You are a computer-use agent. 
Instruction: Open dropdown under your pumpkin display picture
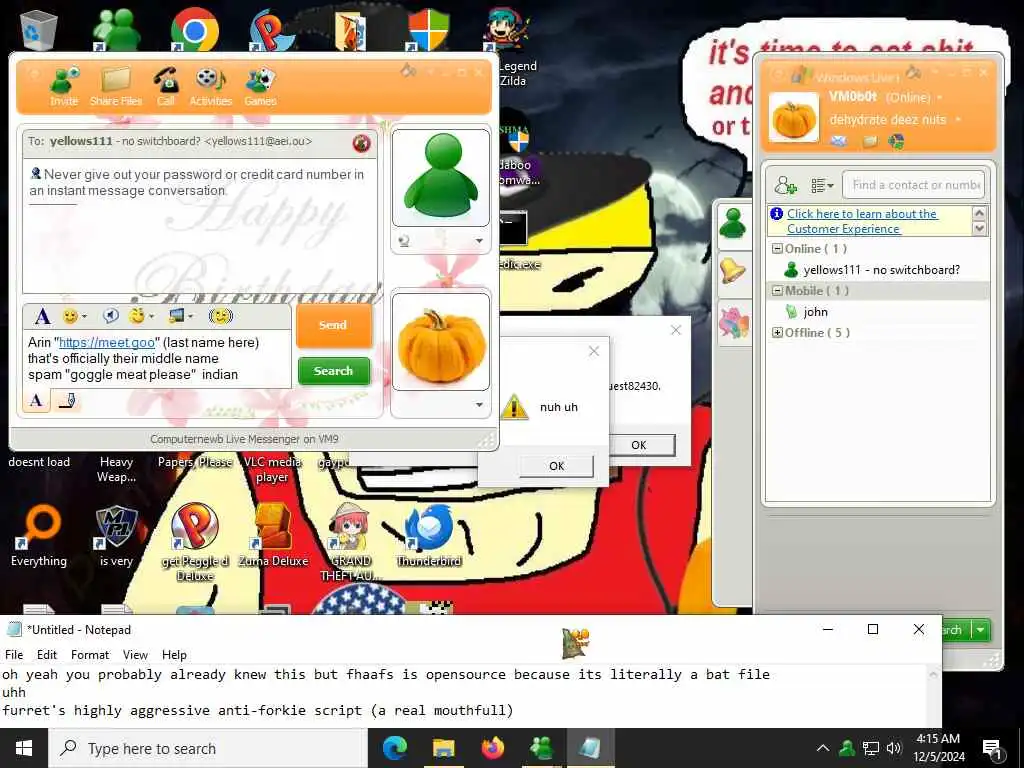[x=479, y=405]
